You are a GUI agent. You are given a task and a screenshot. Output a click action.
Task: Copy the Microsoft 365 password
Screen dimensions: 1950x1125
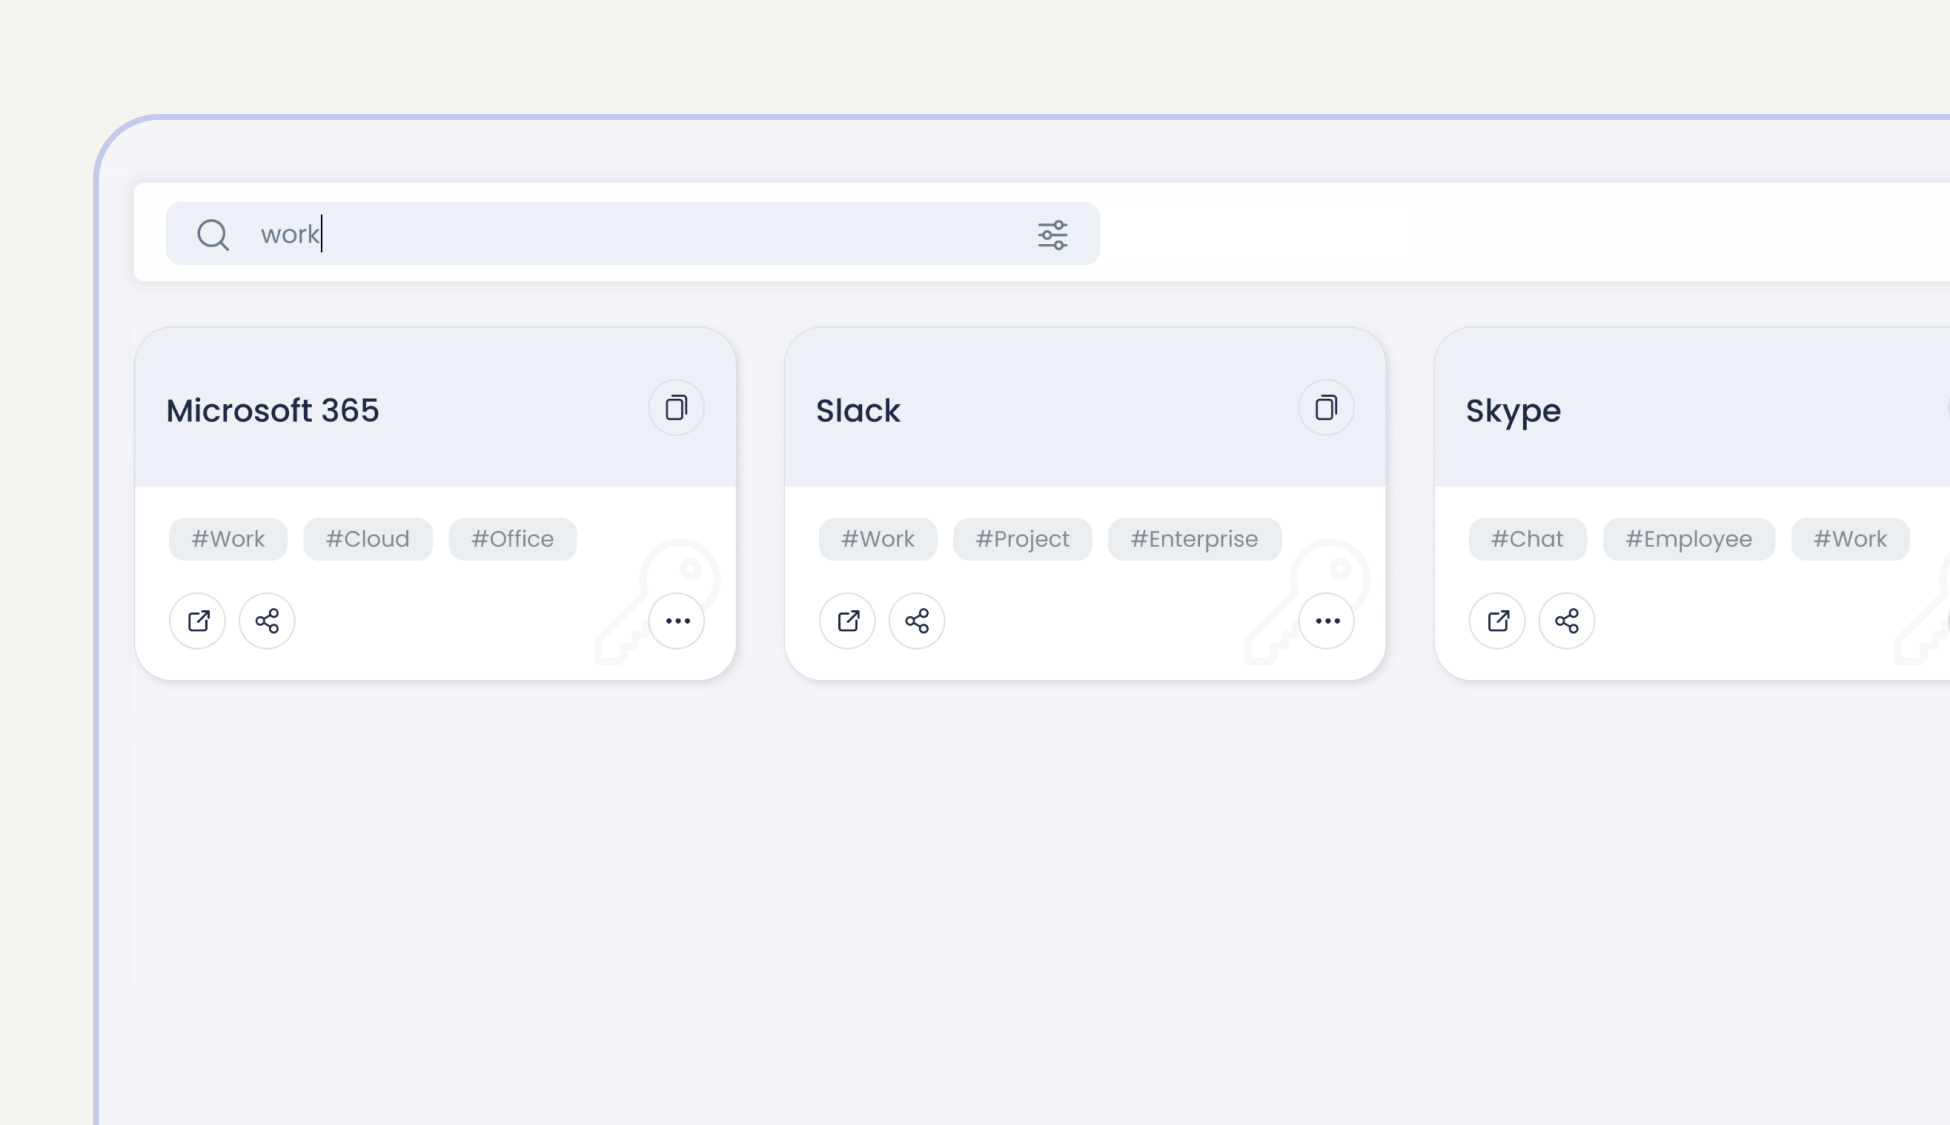(677, 408)
